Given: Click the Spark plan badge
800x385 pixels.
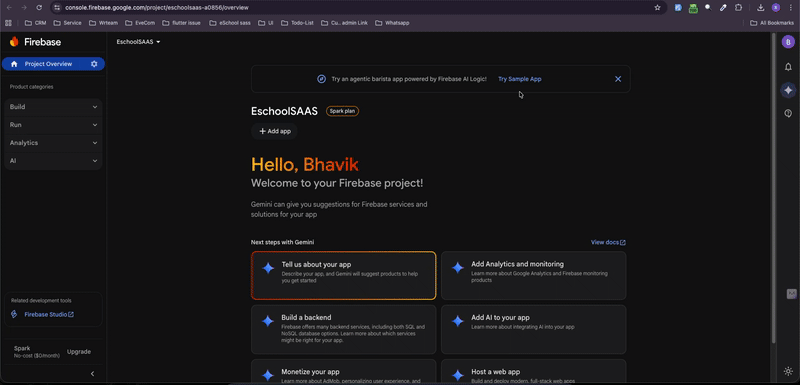Looking at the screenshot, I should [x=342, y=111].
